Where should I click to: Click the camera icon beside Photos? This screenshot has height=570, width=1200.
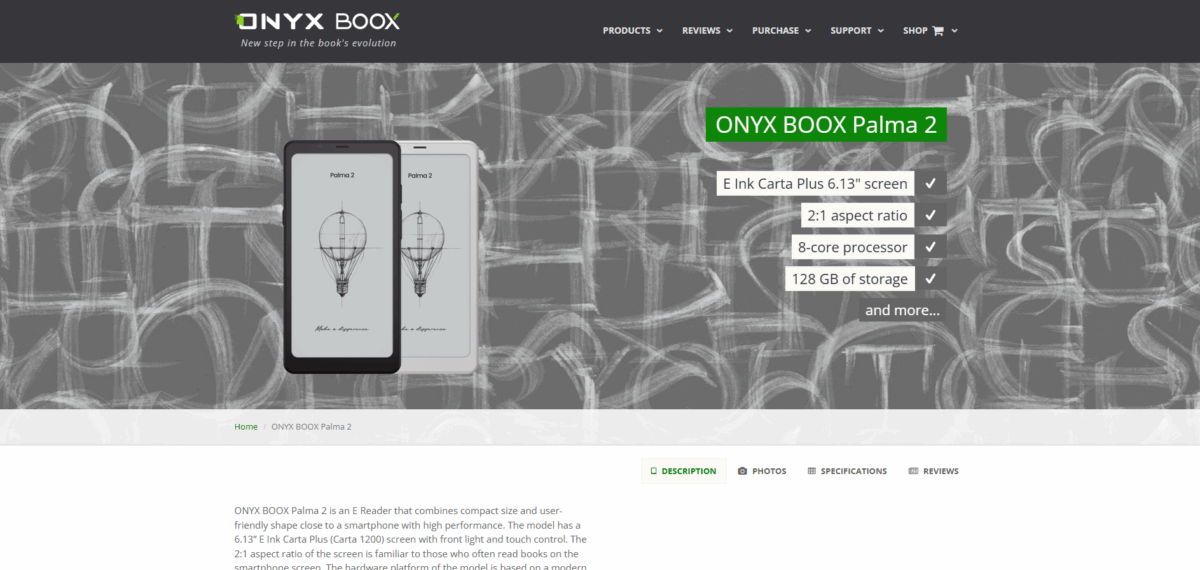point(742,471)
